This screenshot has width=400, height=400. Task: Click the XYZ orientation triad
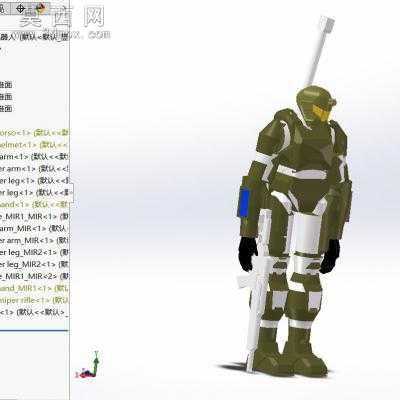coord(89,365)
